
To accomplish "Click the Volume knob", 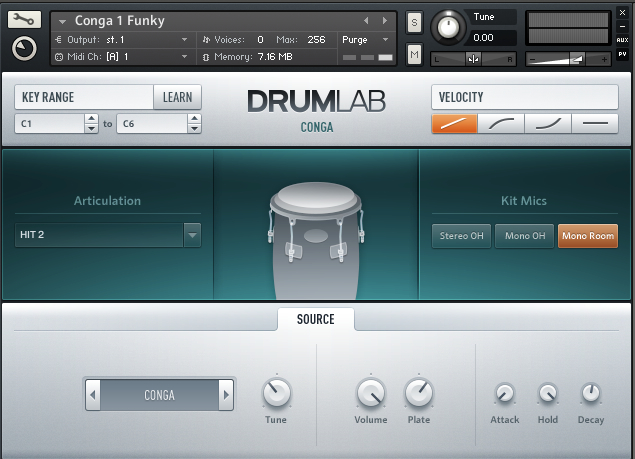I will [371, 392].
